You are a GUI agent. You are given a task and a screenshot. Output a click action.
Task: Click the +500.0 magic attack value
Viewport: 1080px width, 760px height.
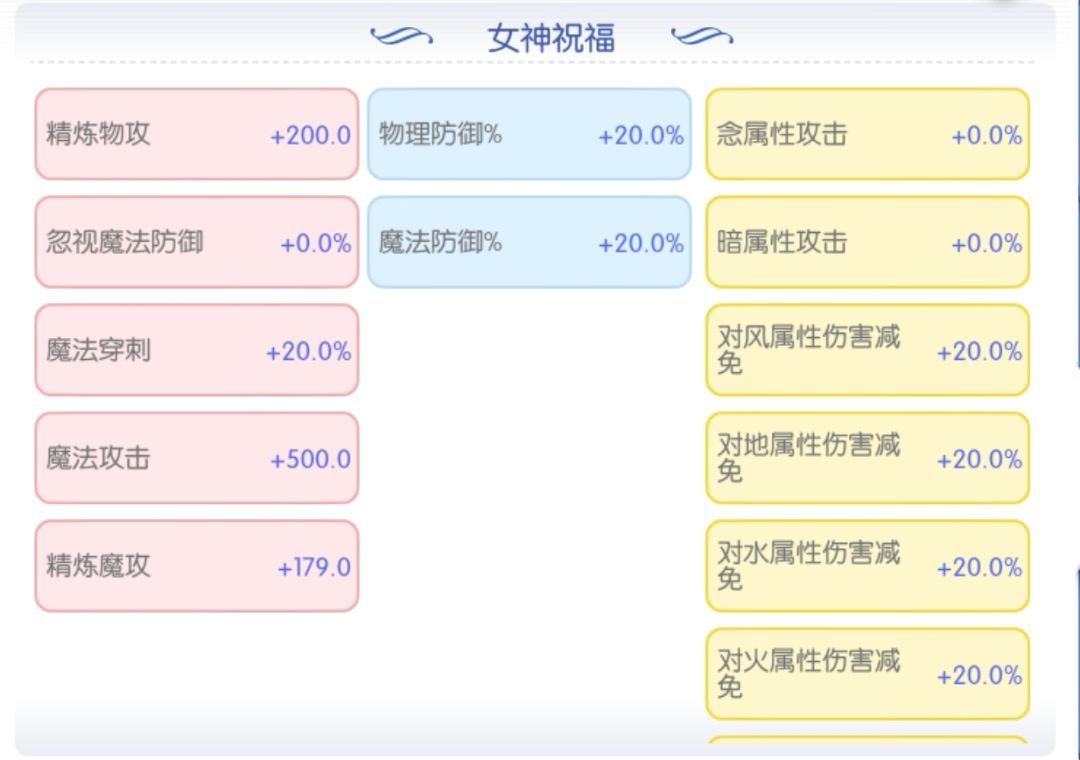pyautogui.click(x=310, y=459)
